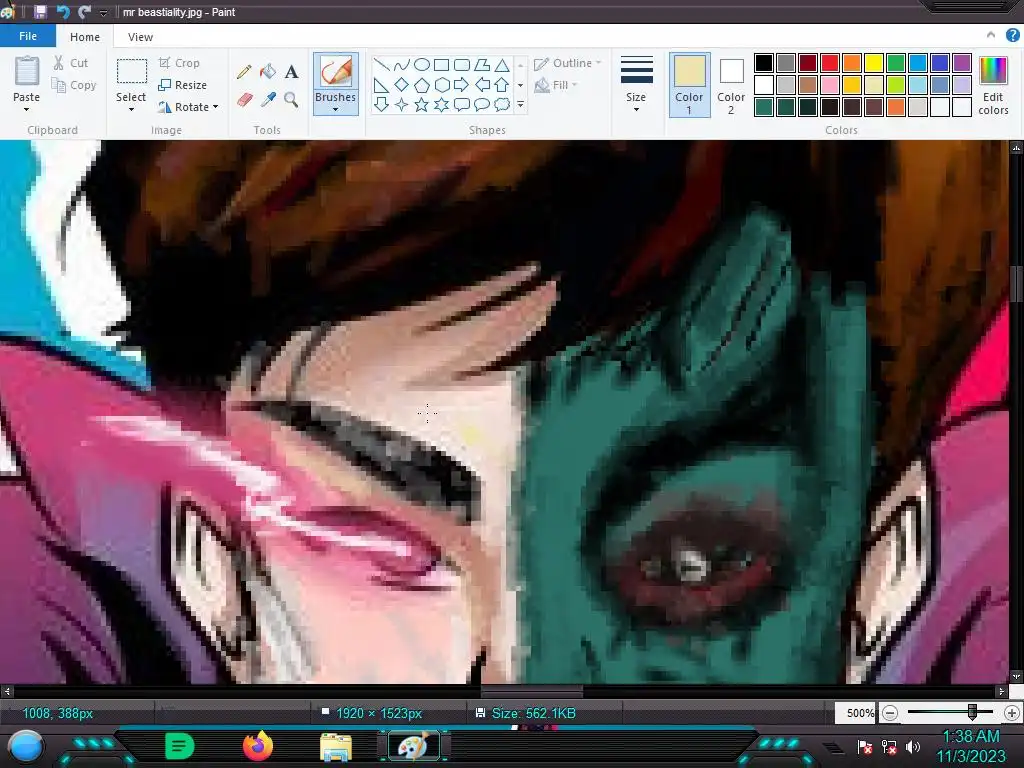1024x768 pixels.
Task: Pick the purple swatch in top row
Action: (x=962, y=63)
